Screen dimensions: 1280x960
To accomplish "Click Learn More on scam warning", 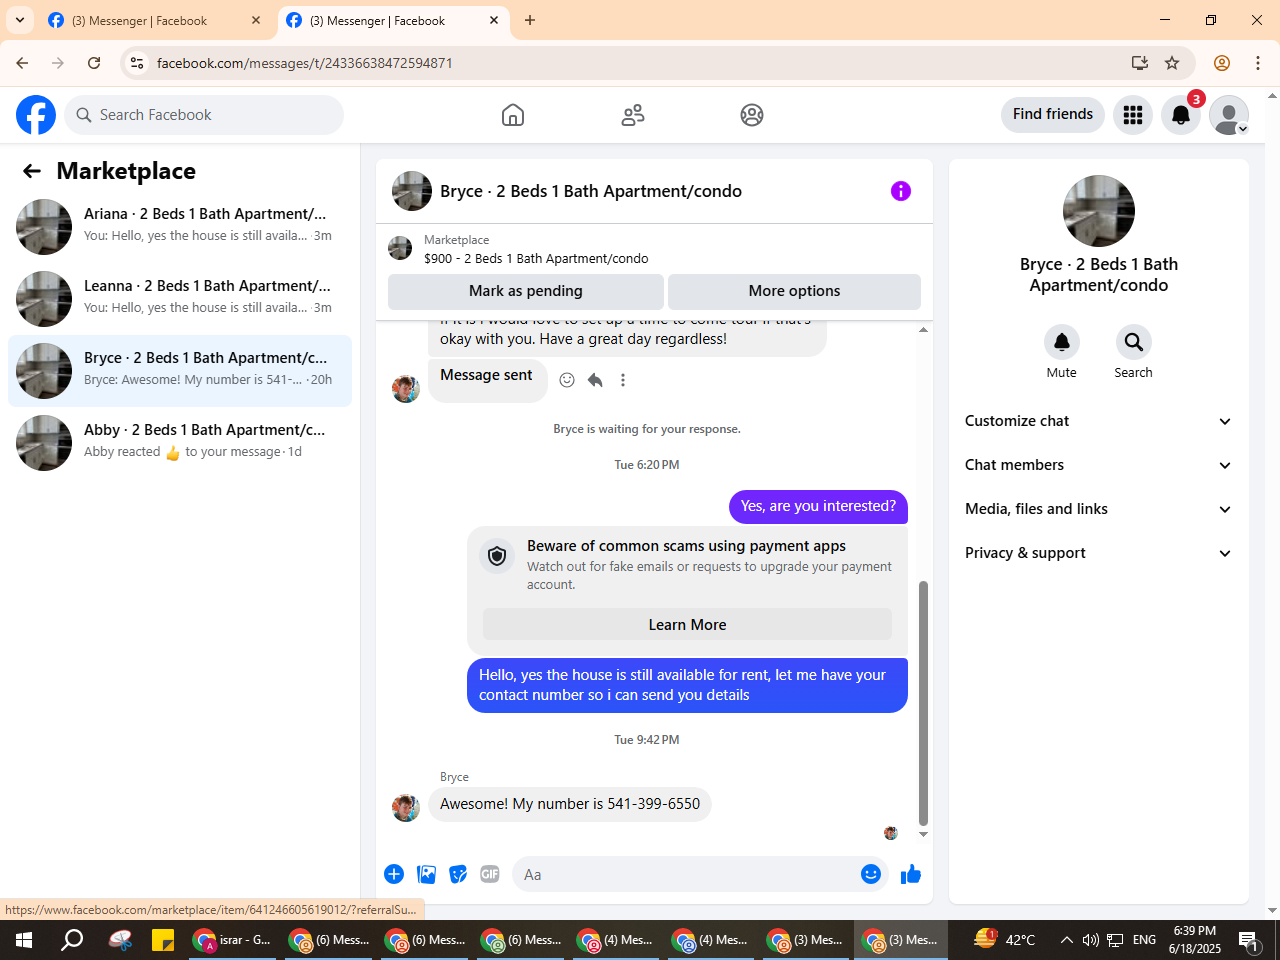I will 687,625.
